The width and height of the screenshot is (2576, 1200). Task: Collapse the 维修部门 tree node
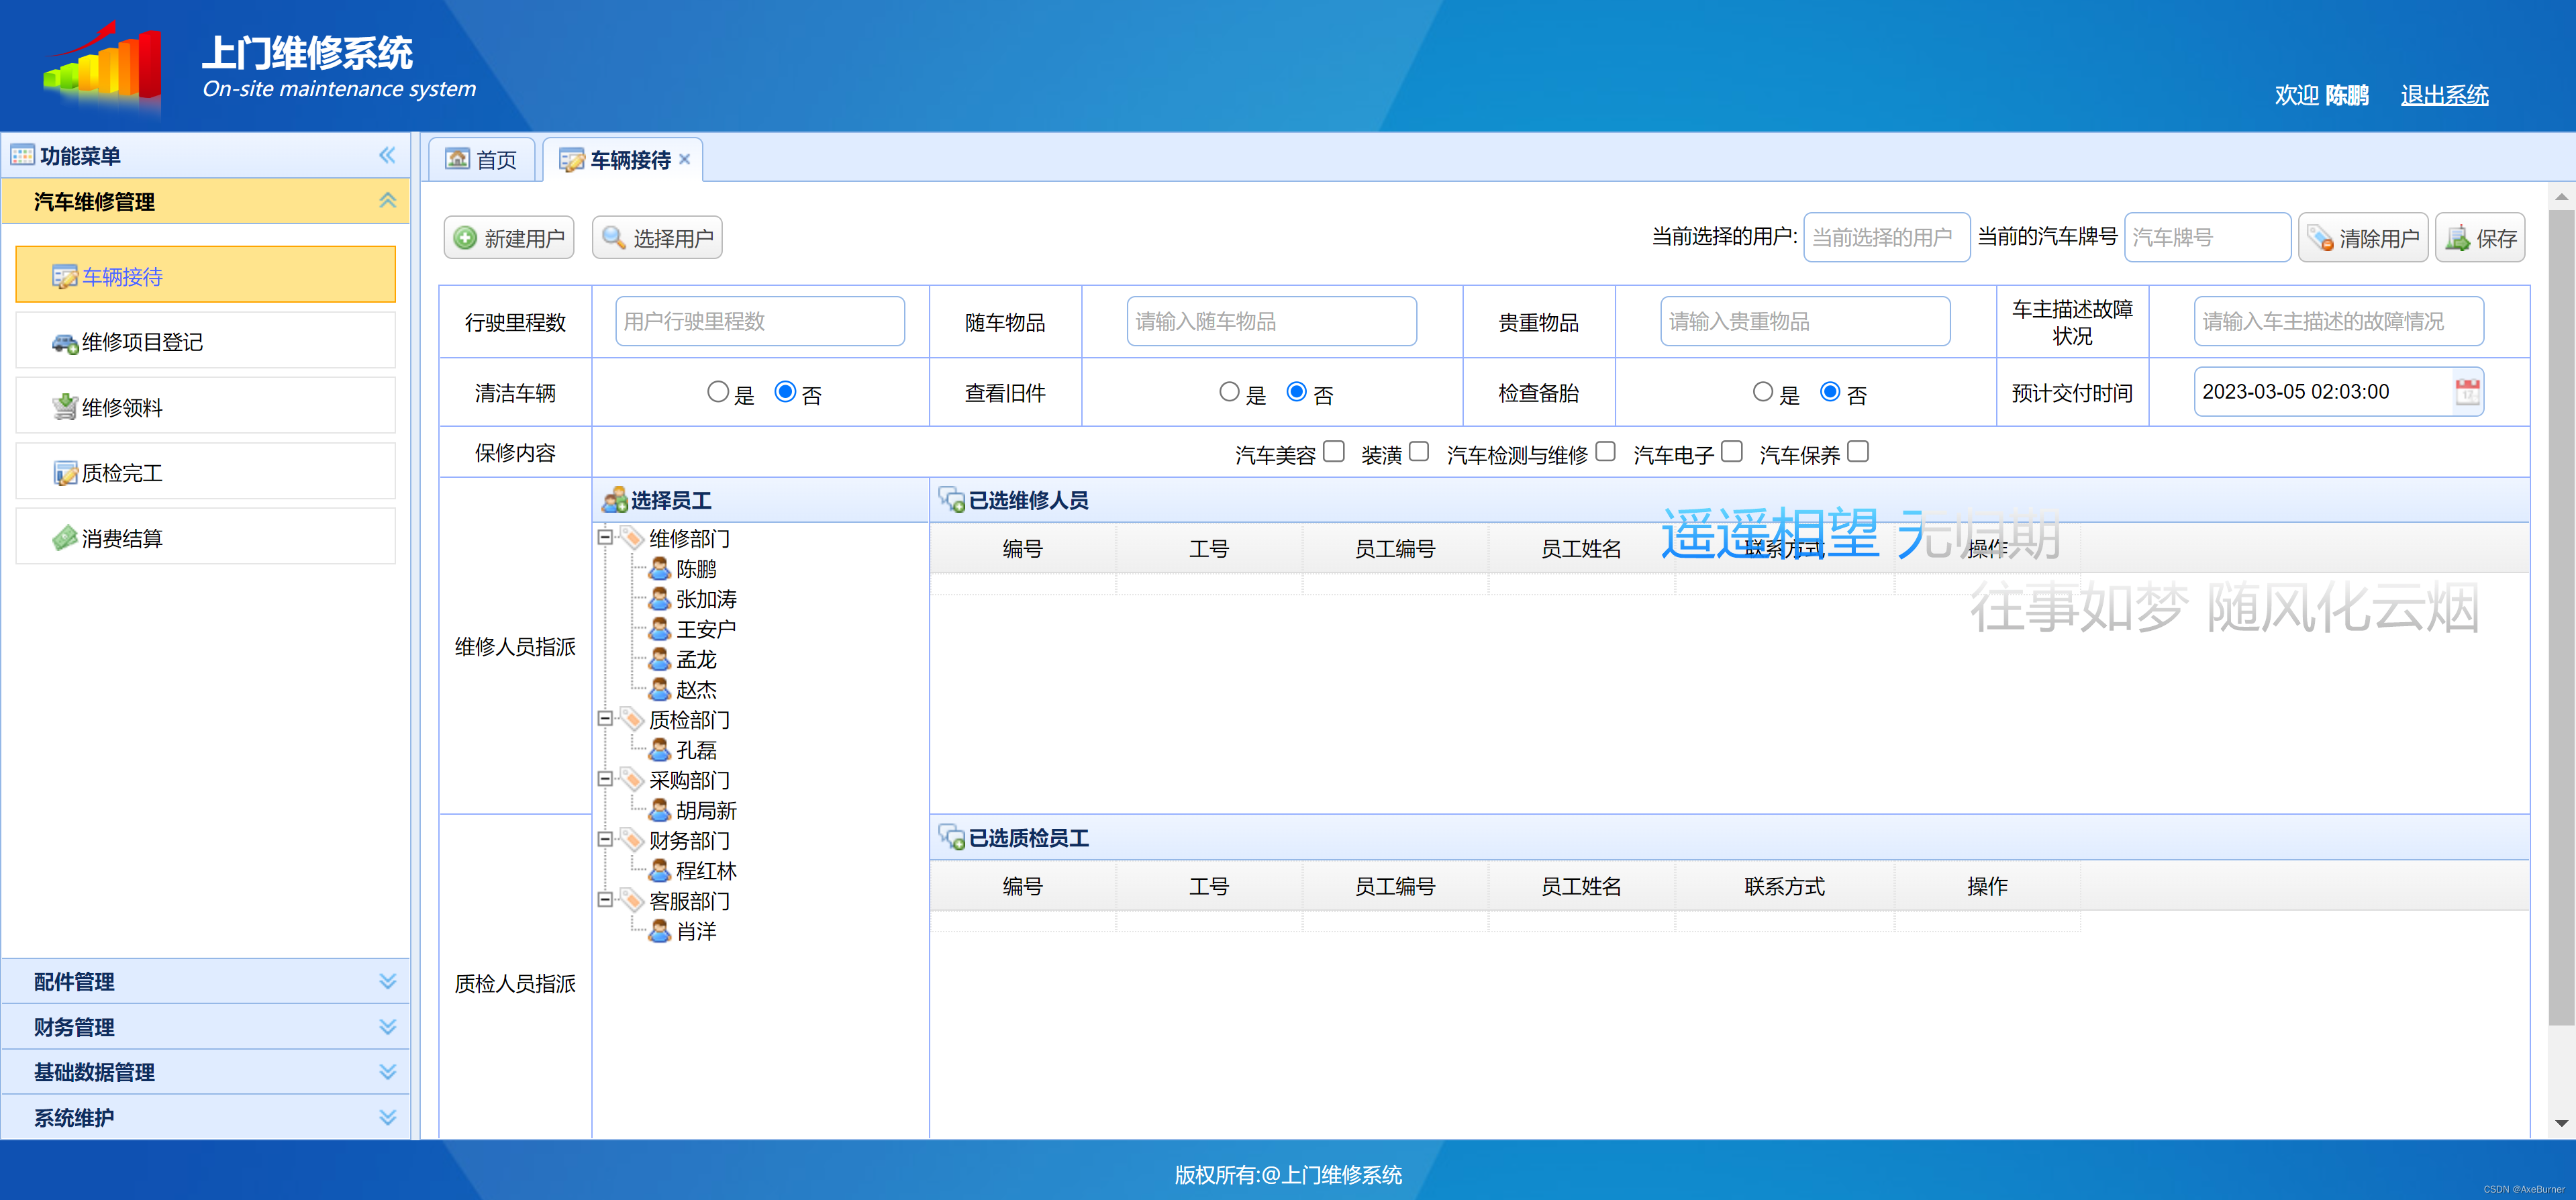pos(605,537)
